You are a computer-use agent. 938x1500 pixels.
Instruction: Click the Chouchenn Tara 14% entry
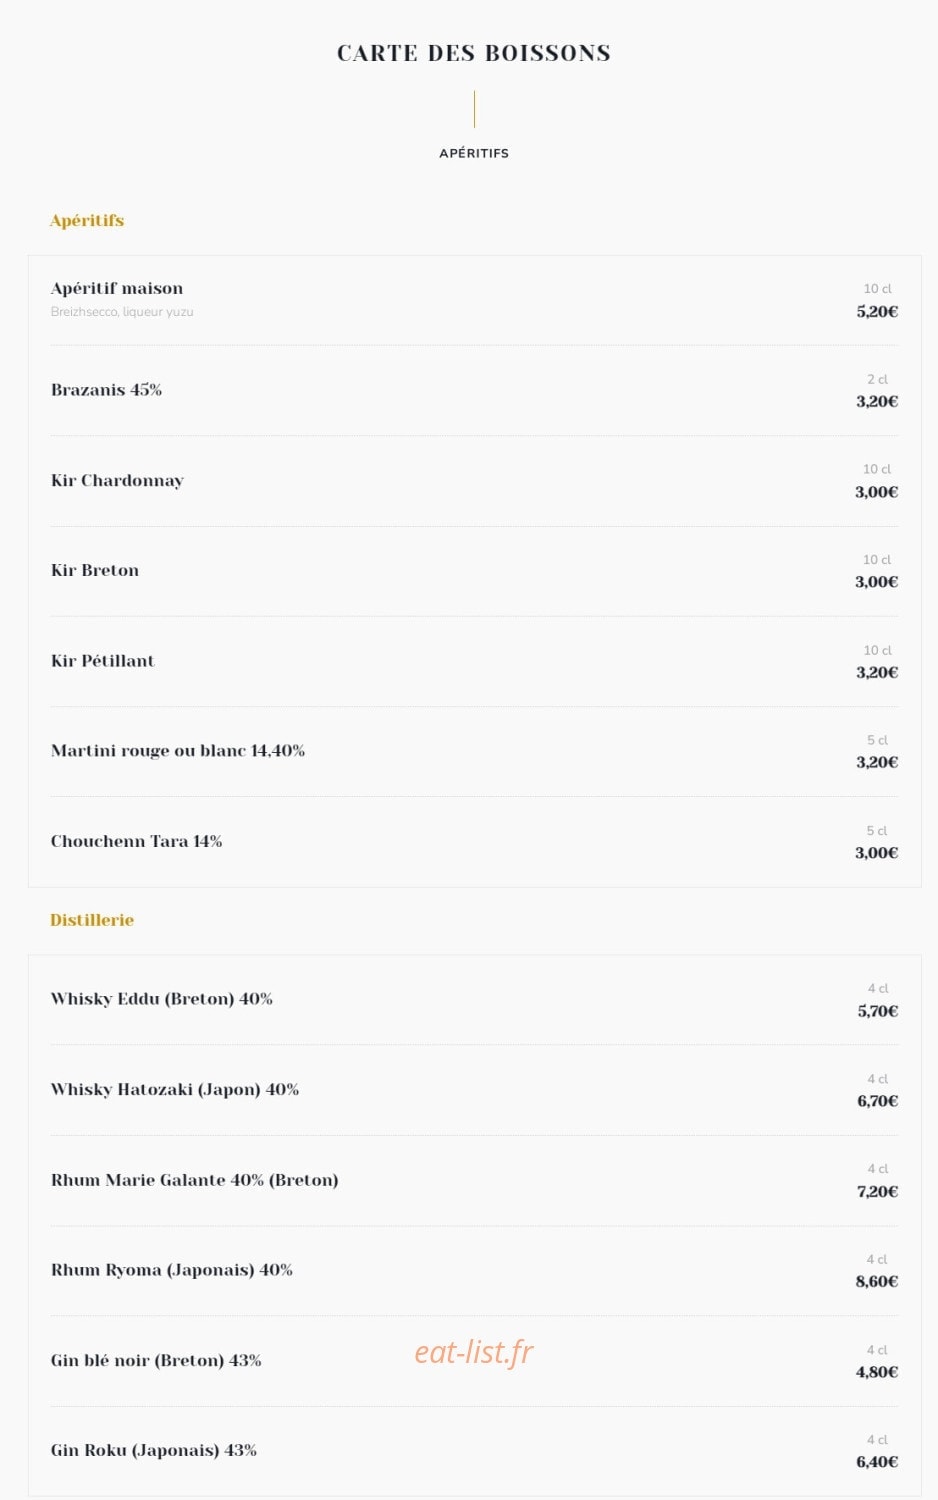(137, 841)
